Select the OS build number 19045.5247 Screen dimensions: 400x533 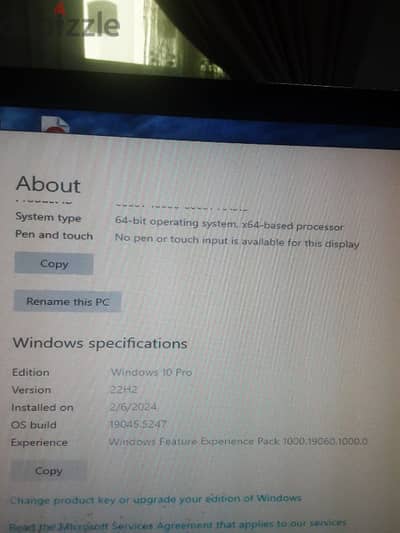(138, 424)
